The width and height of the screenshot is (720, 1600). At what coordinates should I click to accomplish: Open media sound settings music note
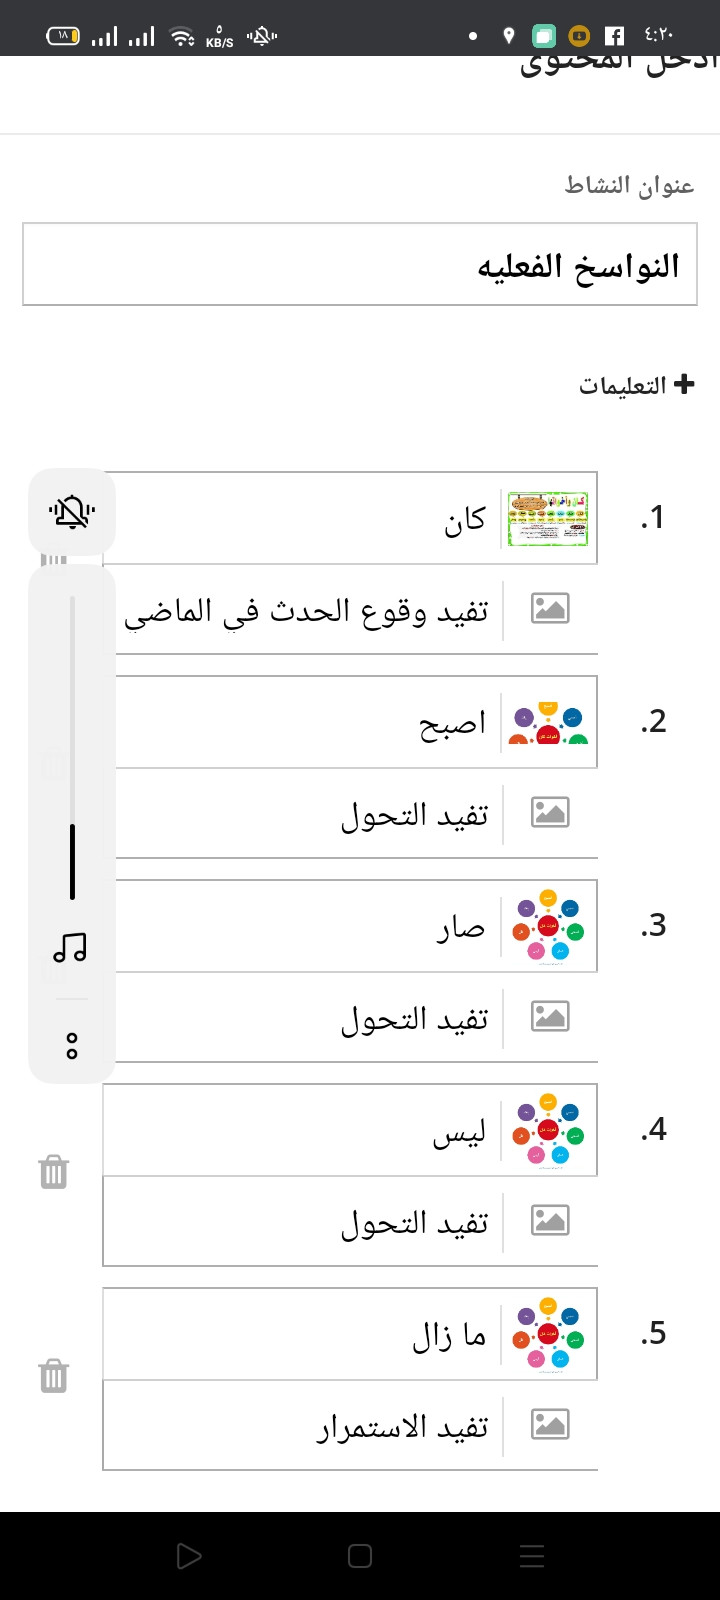(70, 947)
